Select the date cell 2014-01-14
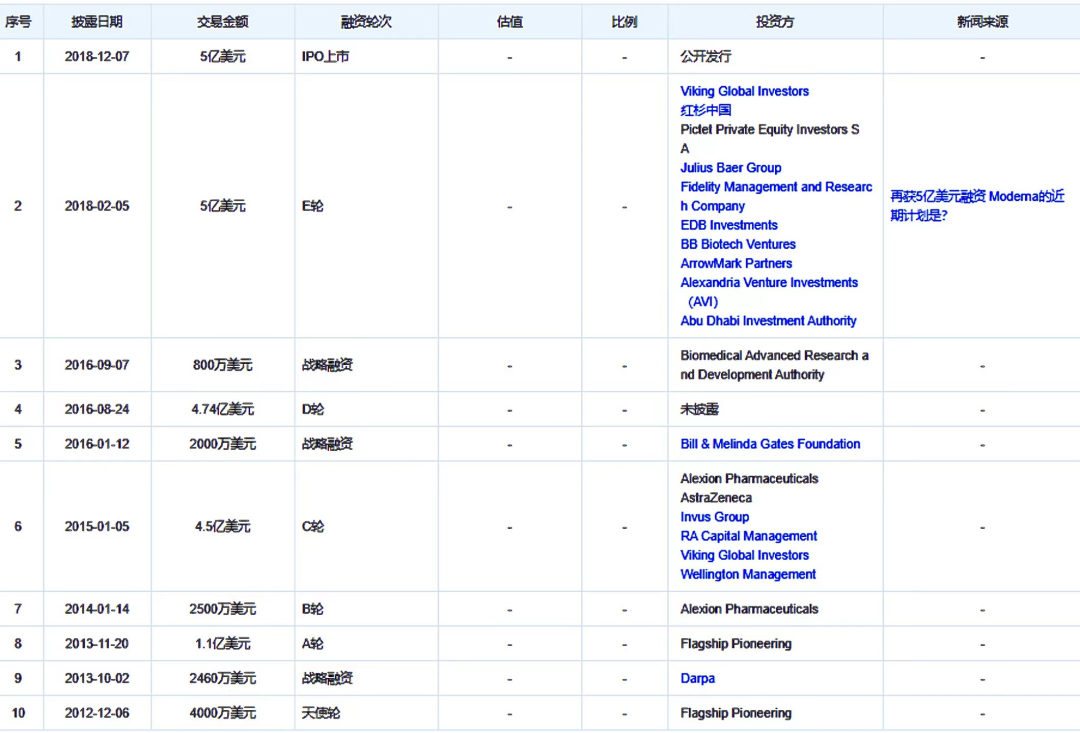Screen dimensions: 1080x733 tap(97, 609)
